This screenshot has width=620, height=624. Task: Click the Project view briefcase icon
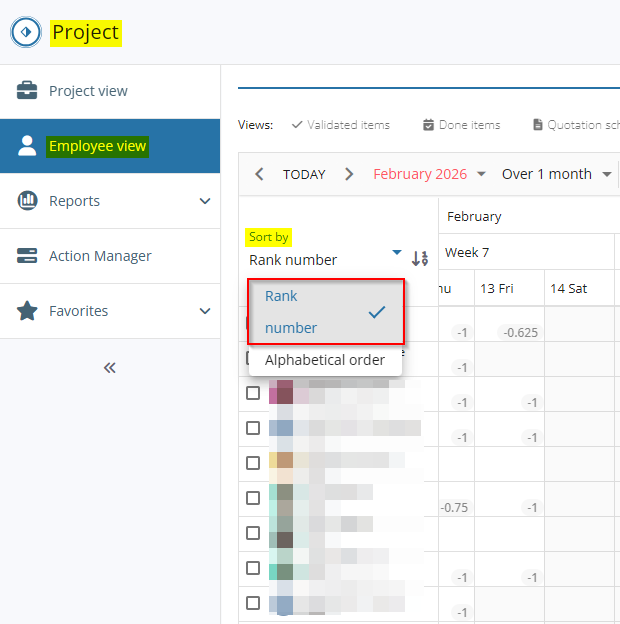pos(27,91)
